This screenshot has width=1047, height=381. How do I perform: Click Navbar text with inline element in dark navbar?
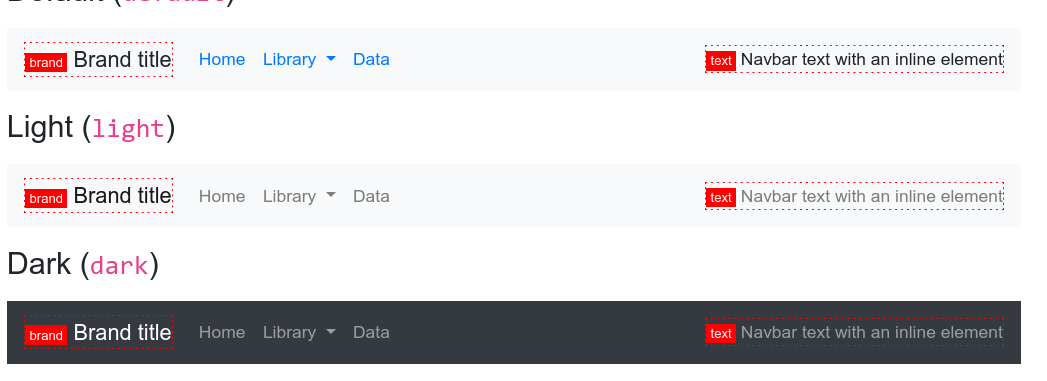pyautogui.click(x=872, y=332)
